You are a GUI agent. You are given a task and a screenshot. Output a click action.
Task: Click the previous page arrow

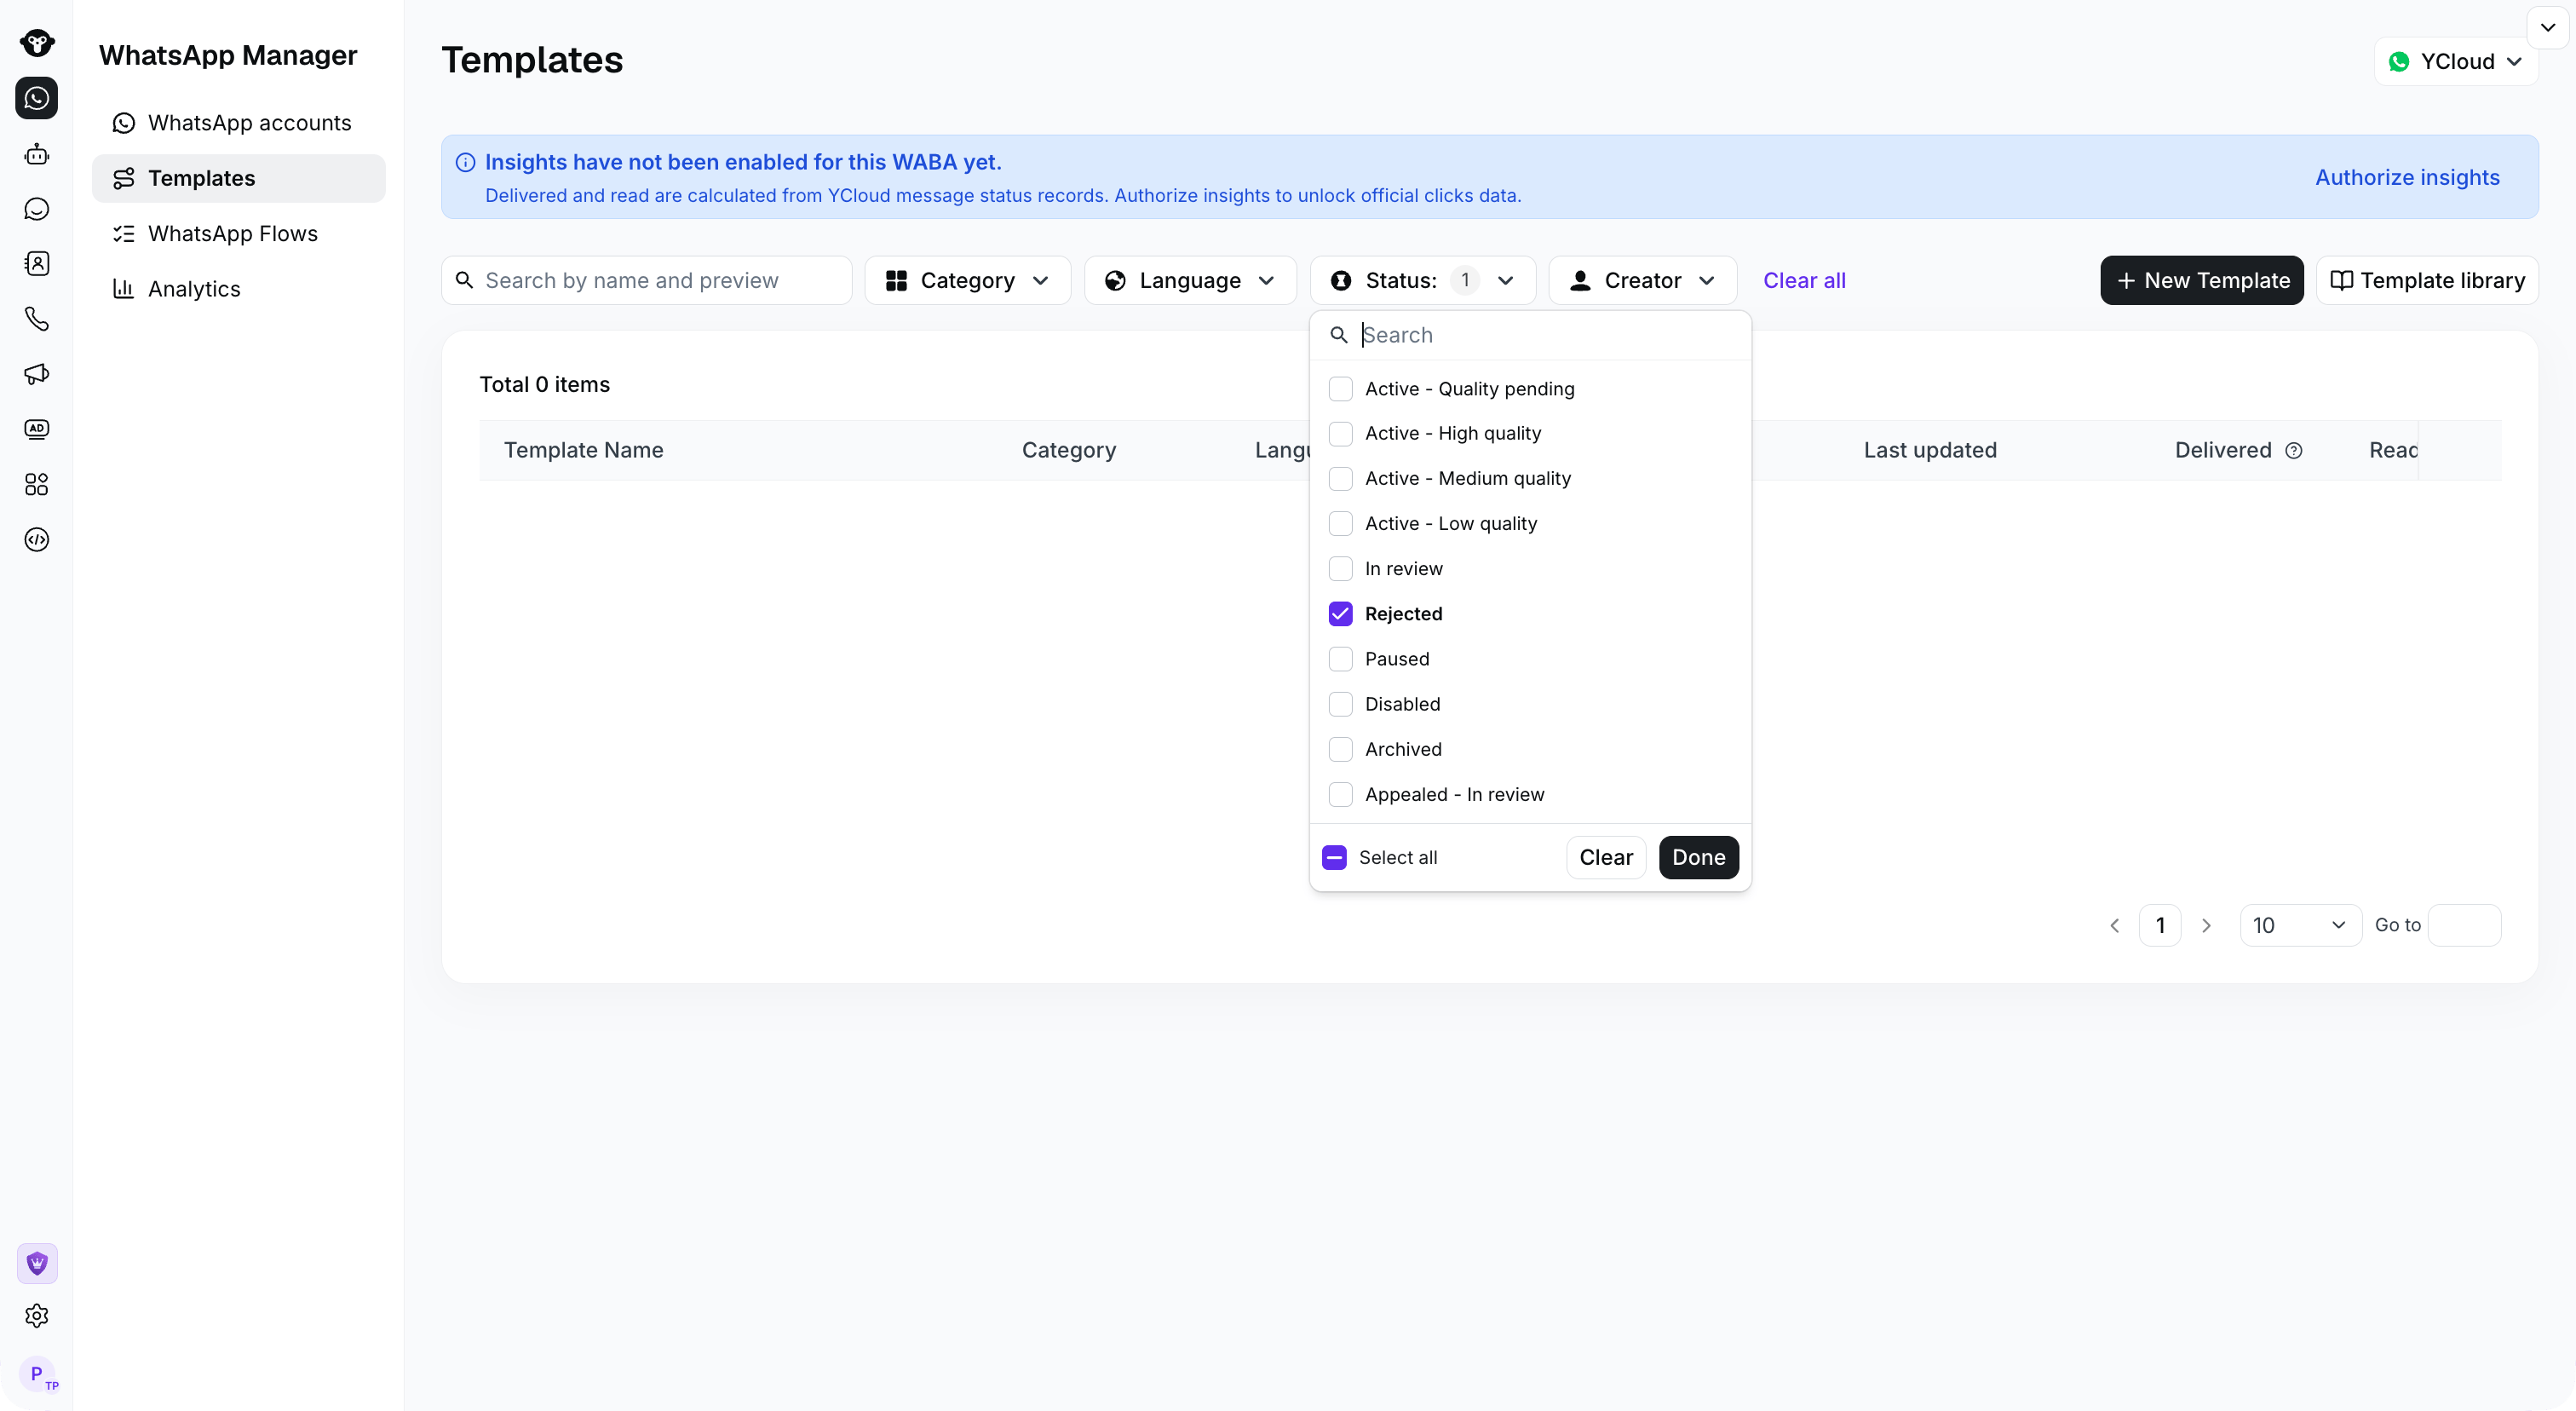coord(2114,926)
